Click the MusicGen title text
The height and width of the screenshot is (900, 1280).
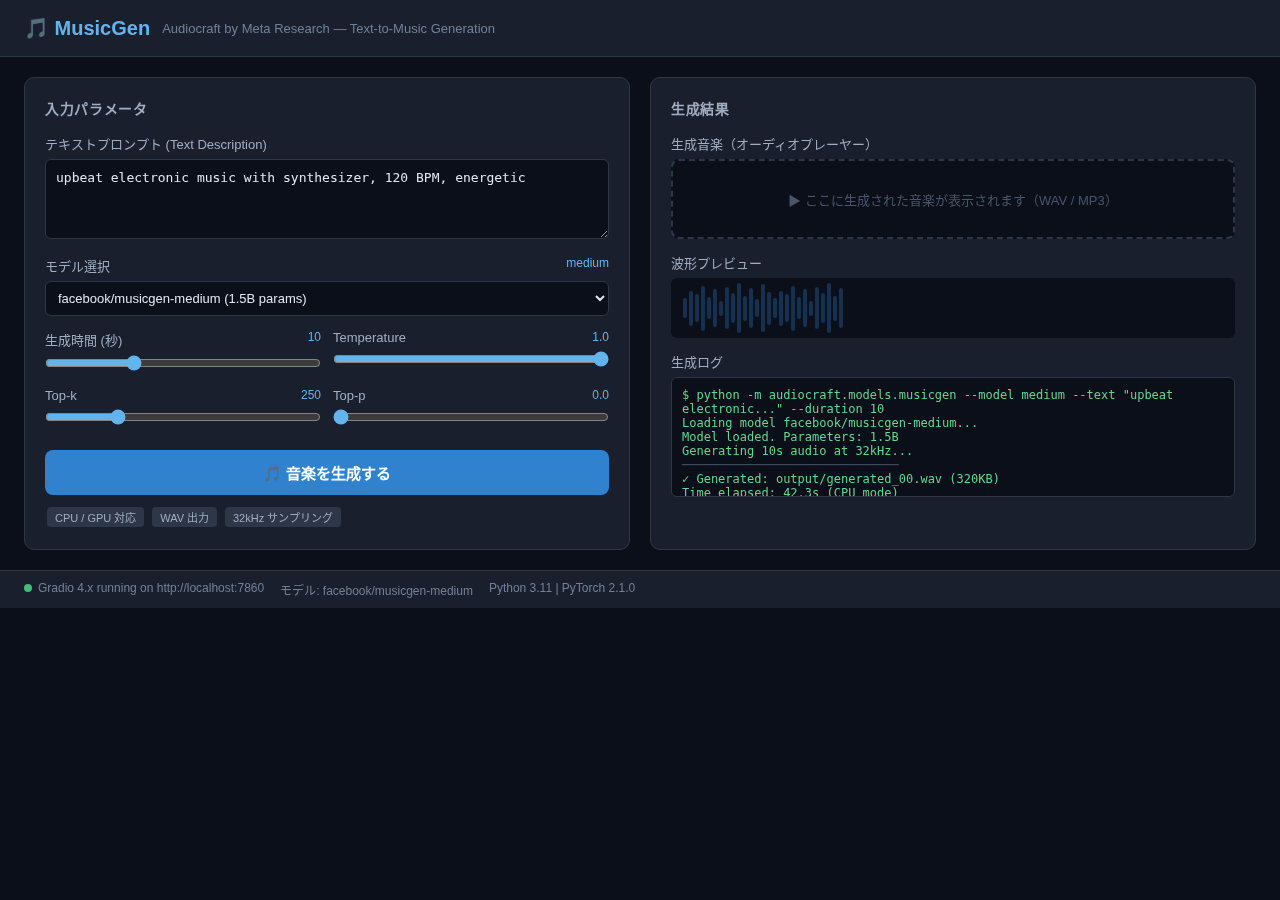click(102, 28)
